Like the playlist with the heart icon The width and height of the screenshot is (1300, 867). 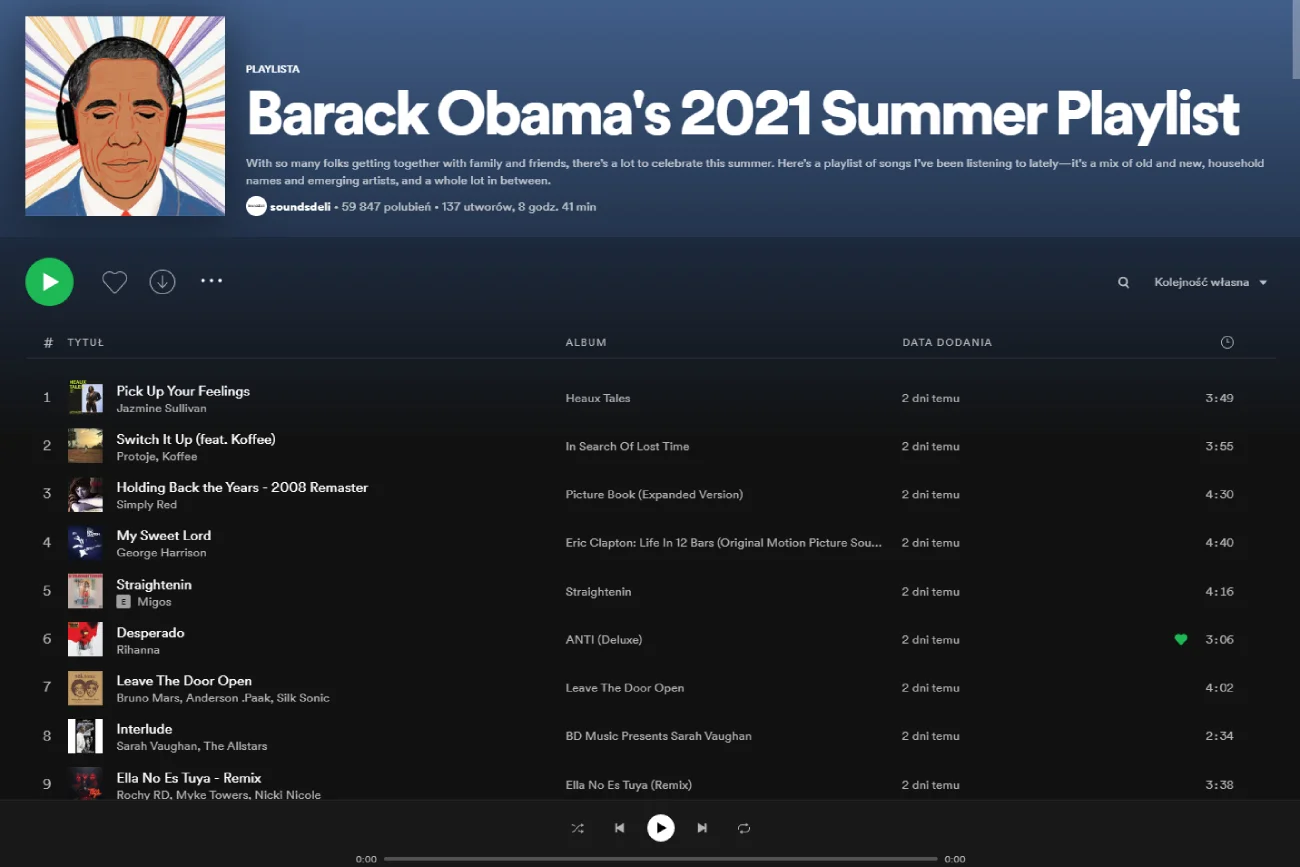coord(115,282)
